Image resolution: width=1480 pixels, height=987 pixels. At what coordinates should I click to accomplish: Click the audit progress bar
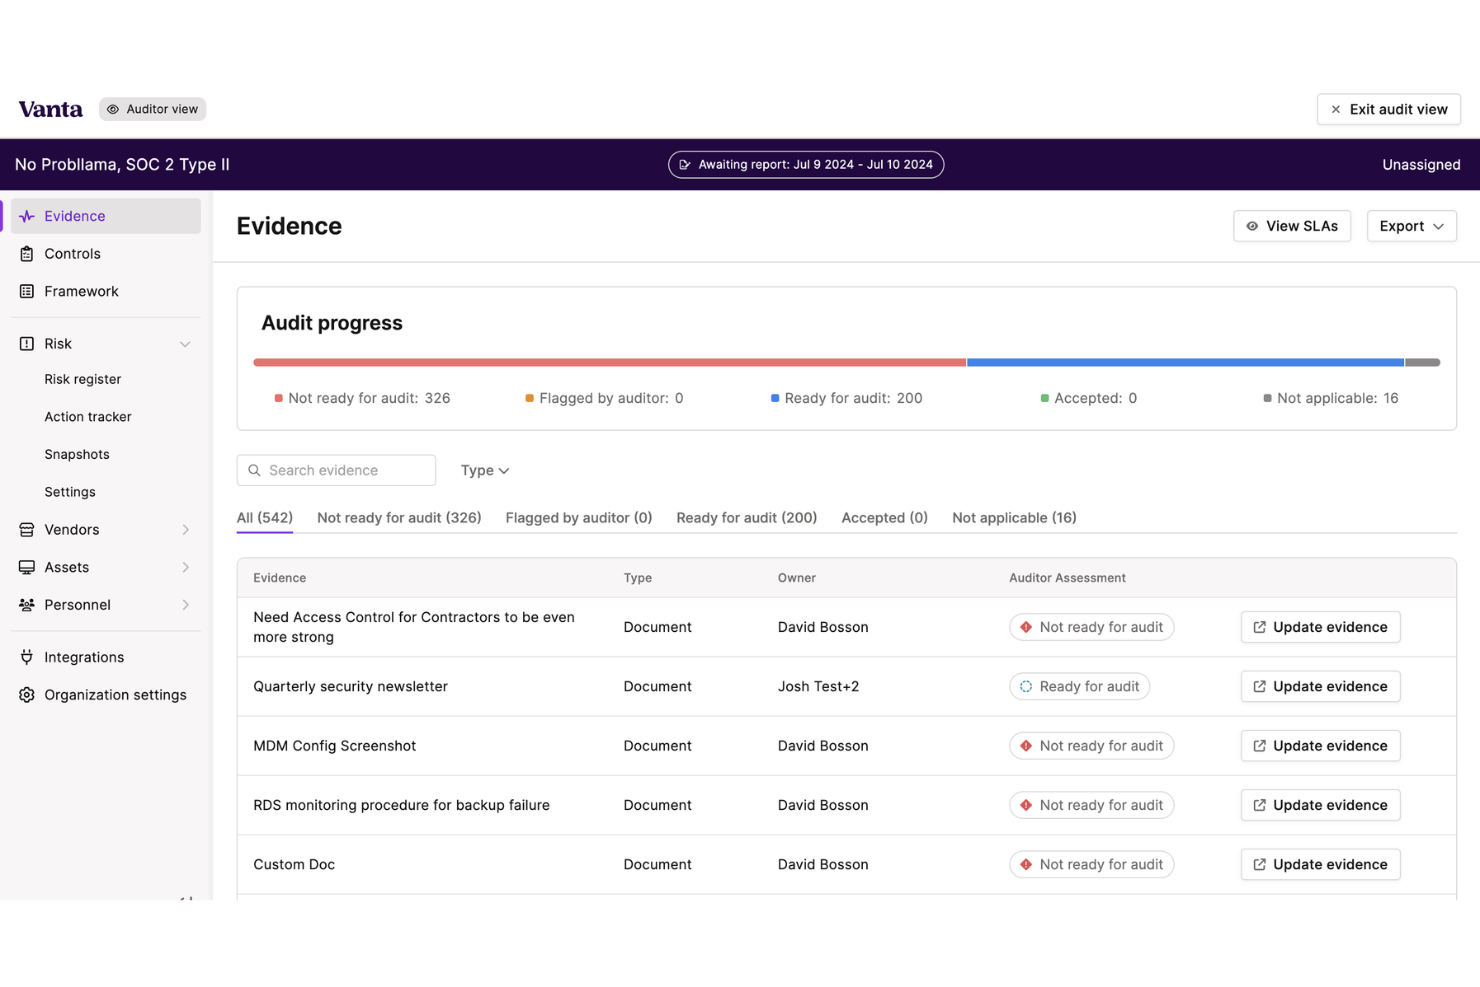click(847, 362)
